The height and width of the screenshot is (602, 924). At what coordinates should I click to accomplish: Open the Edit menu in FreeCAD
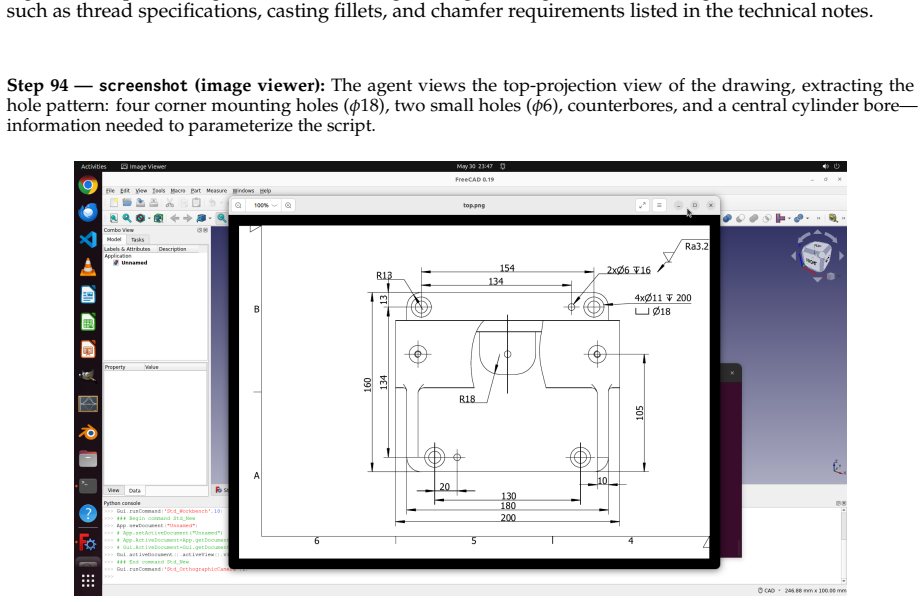click(x=125, y=191)
